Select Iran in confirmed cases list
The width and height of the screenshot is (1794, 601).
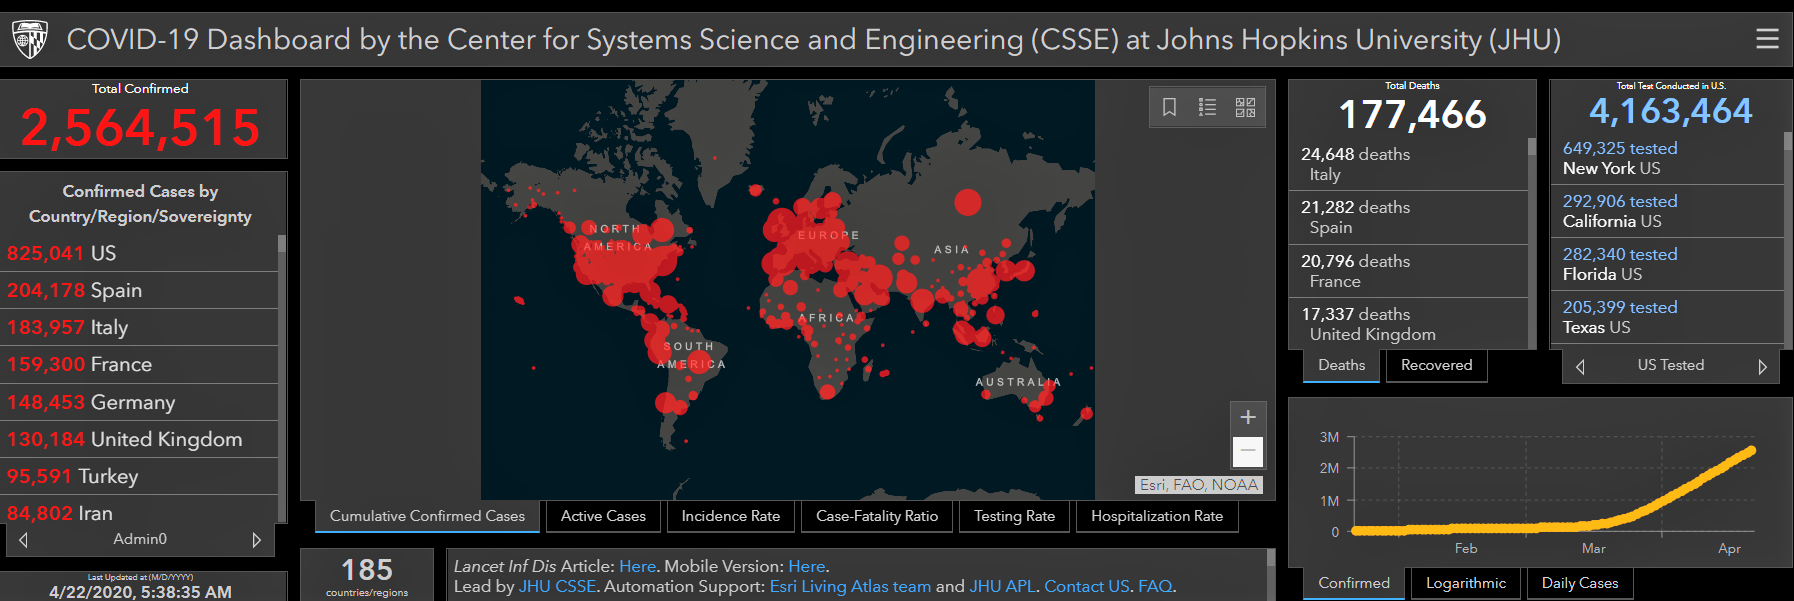tap(139, 511)
